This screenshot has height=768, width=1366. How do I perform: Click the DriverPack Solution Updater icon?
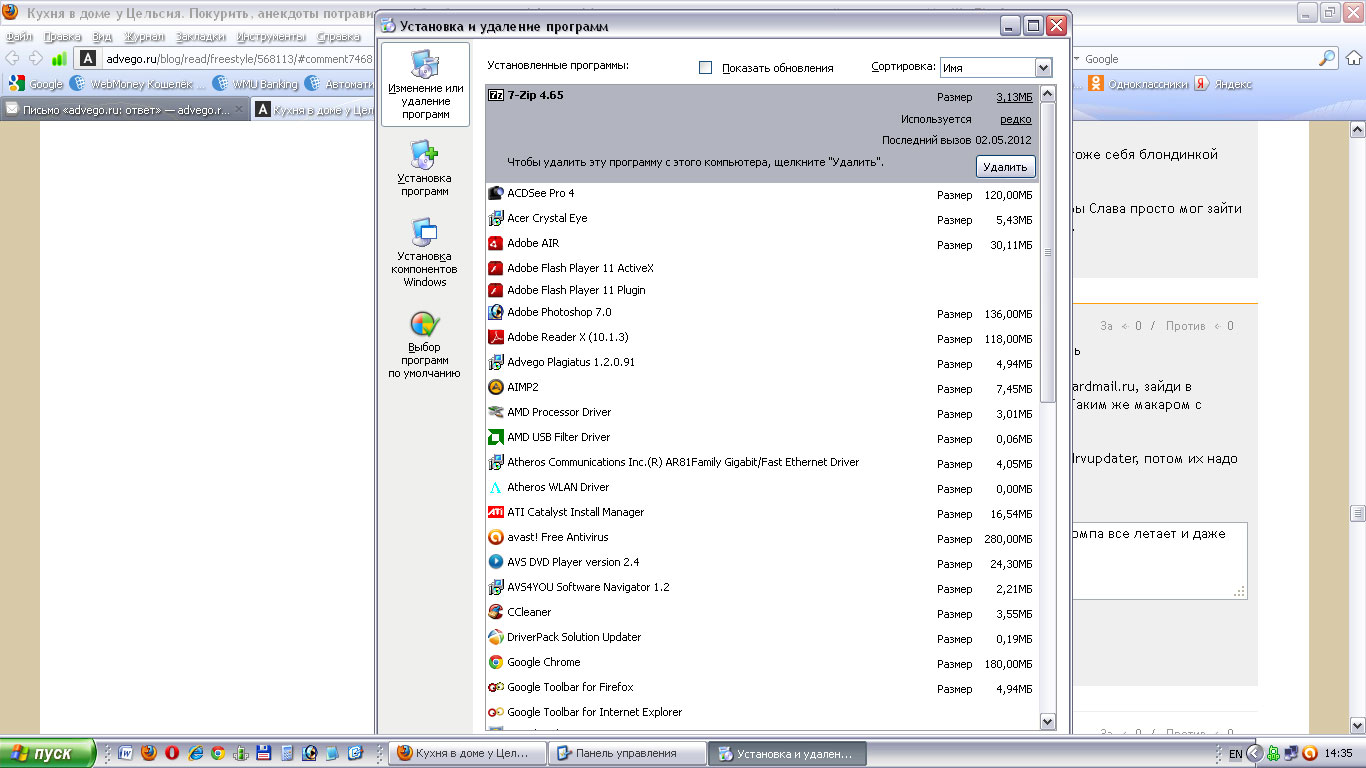click(x=495, y=637)
